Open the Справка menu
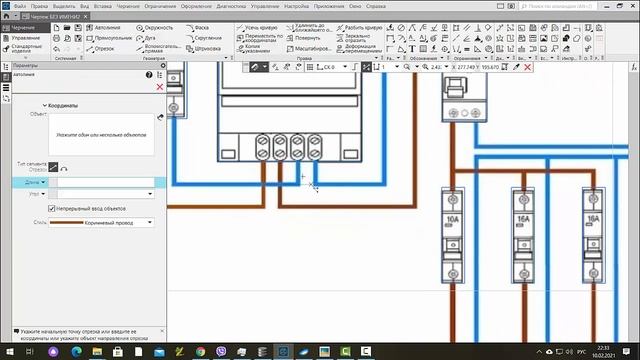640x360 pixels. coord(376,6)
